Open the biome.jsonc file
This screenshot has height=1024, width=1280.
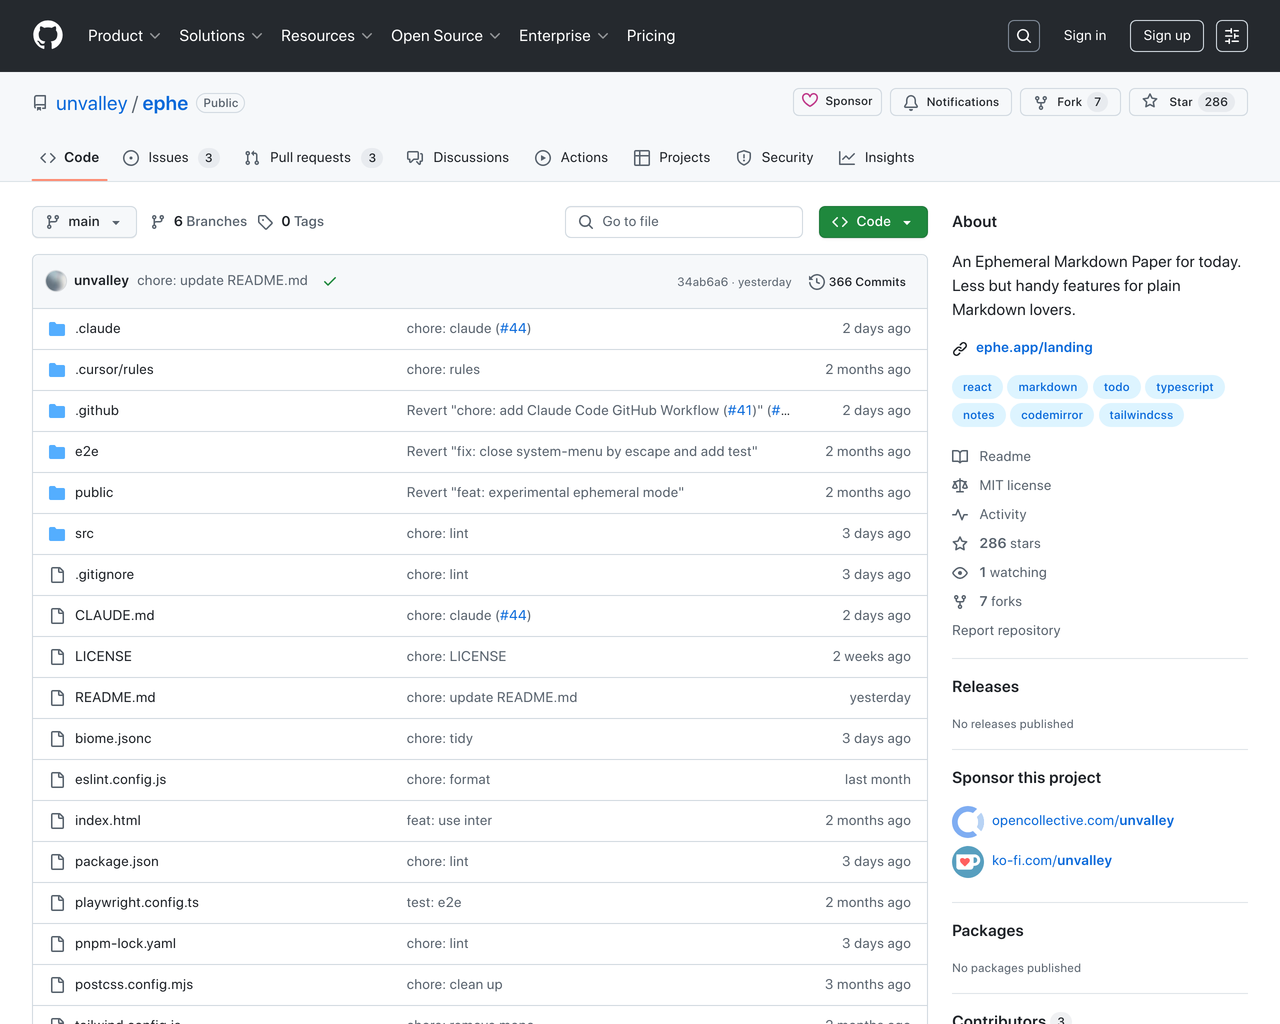113,739
